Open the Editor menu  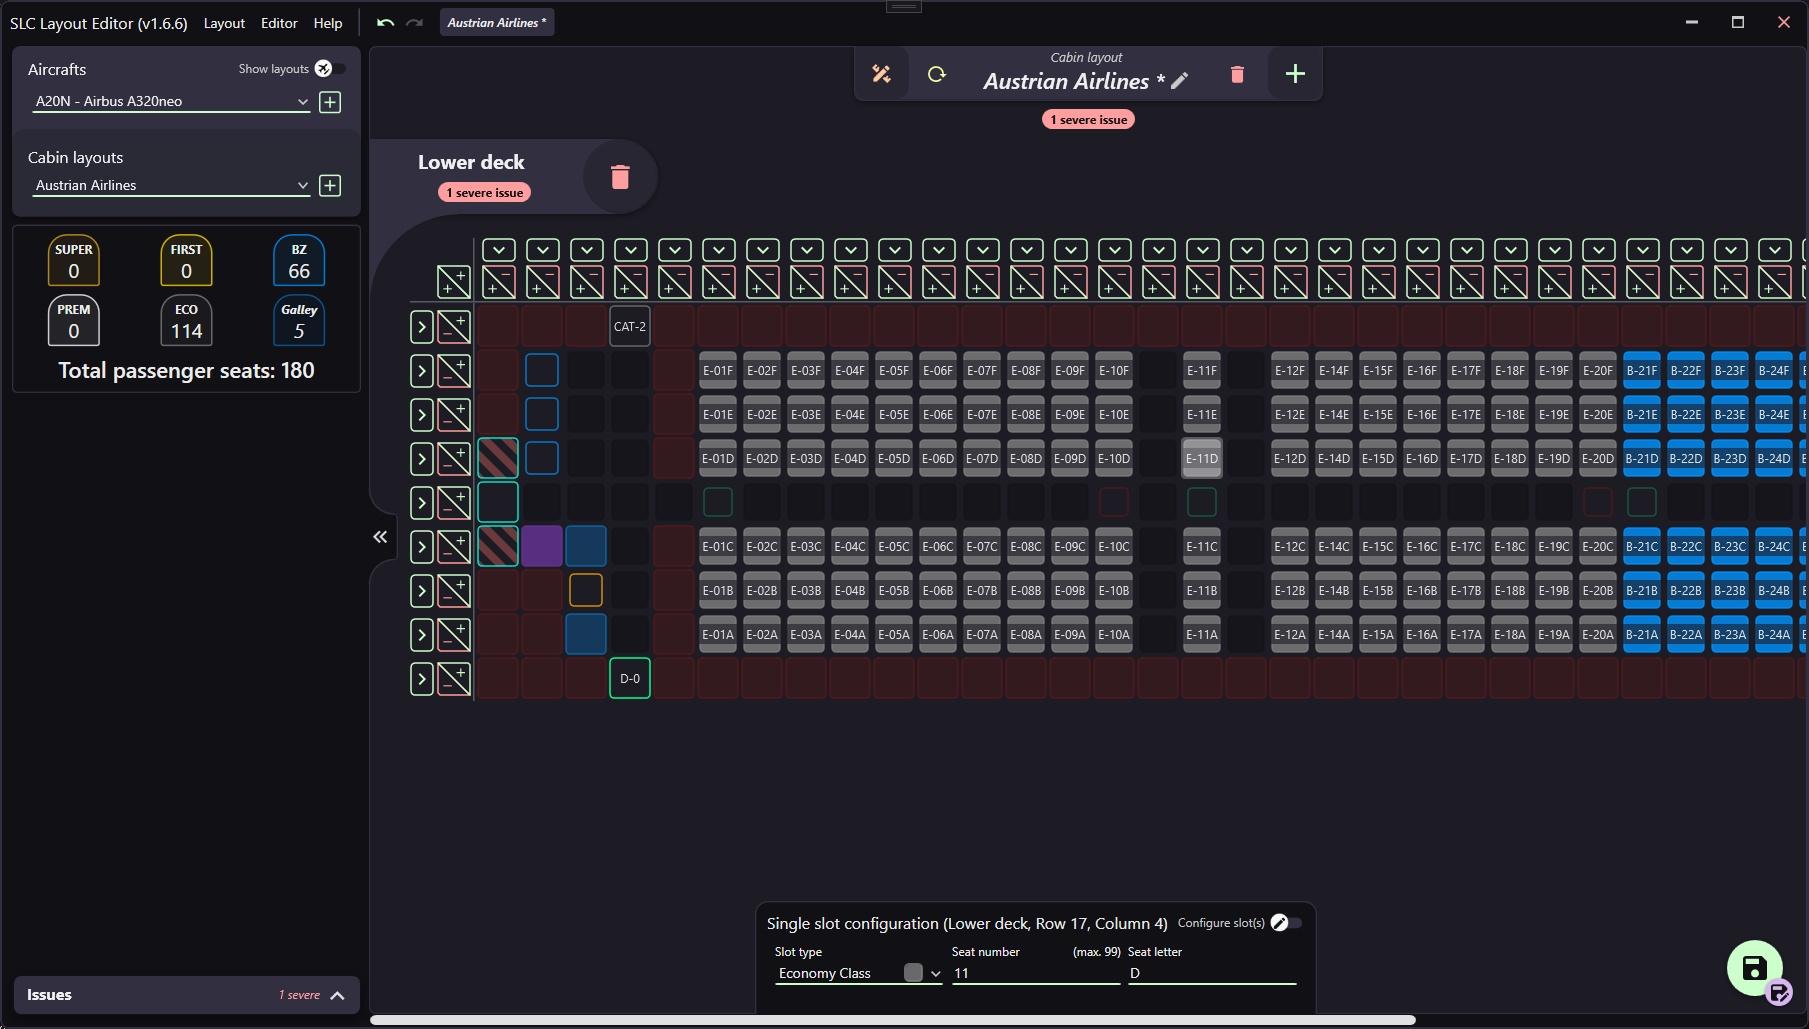click(x=278, y=22)
